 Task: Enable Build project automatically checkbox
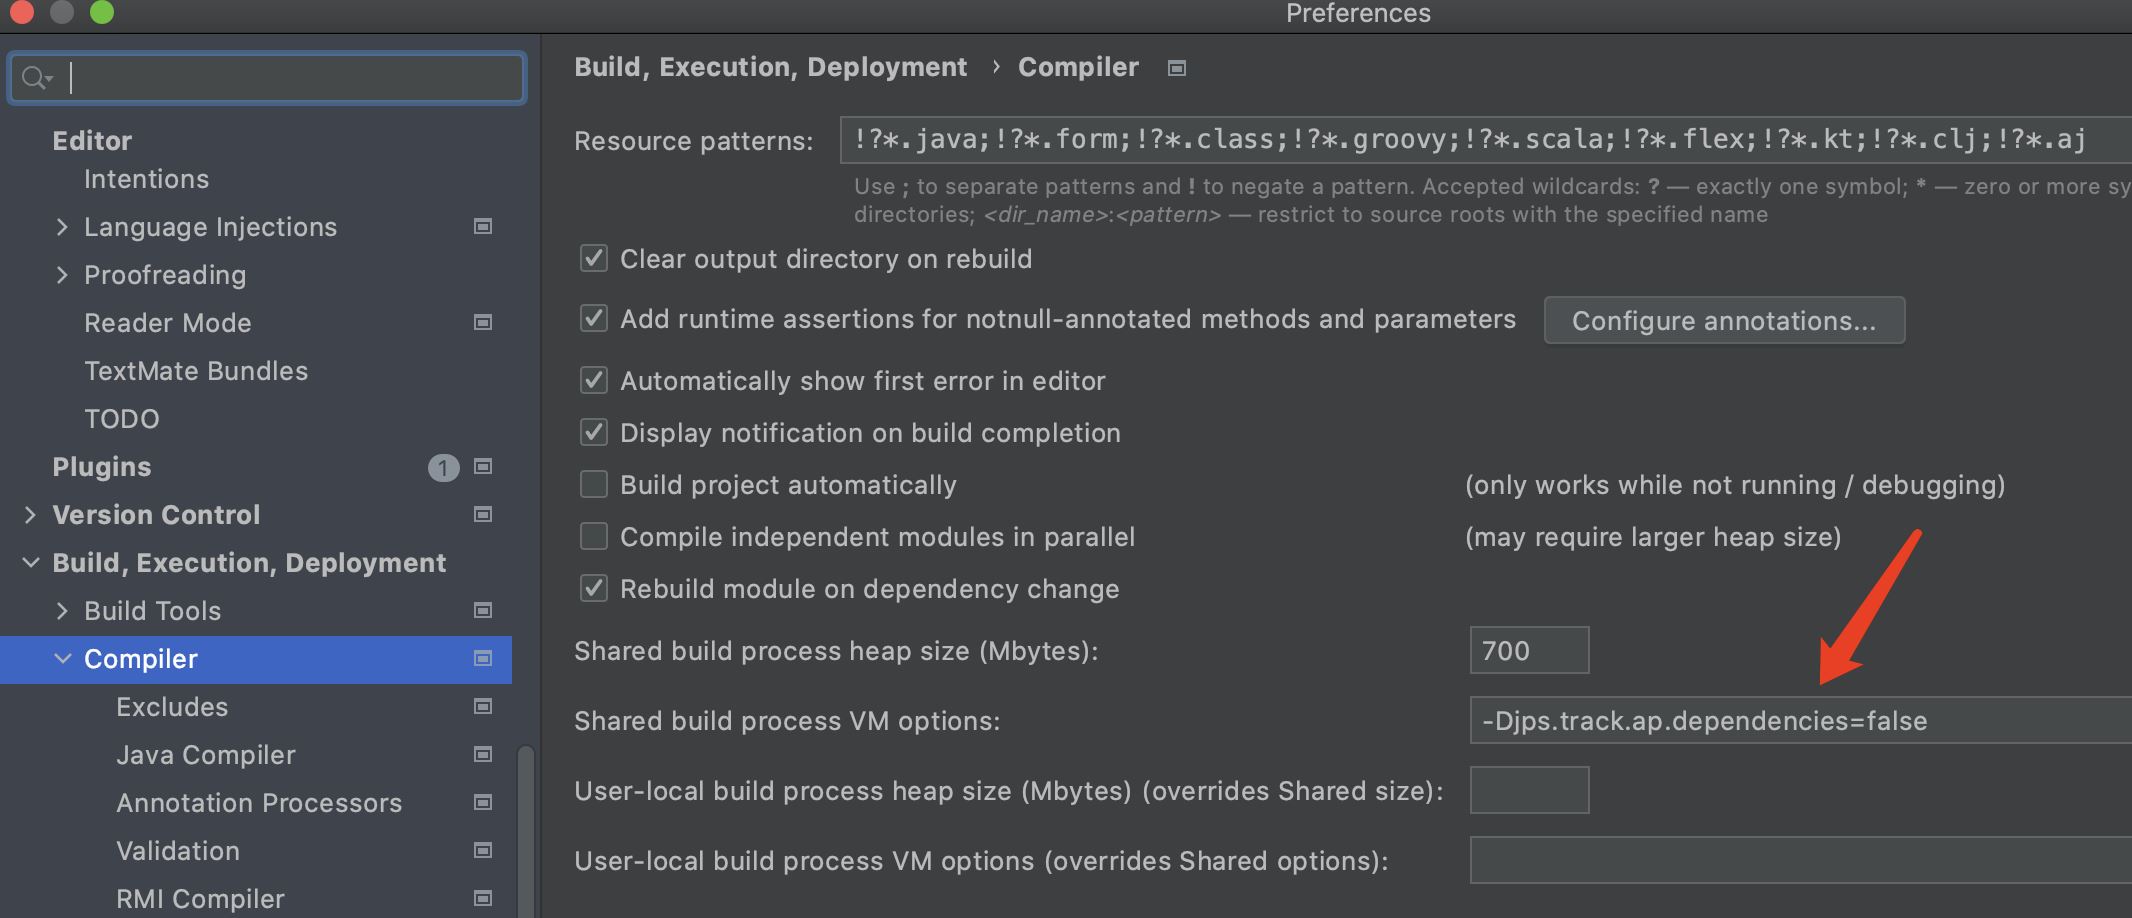click(x=594, y=485)
